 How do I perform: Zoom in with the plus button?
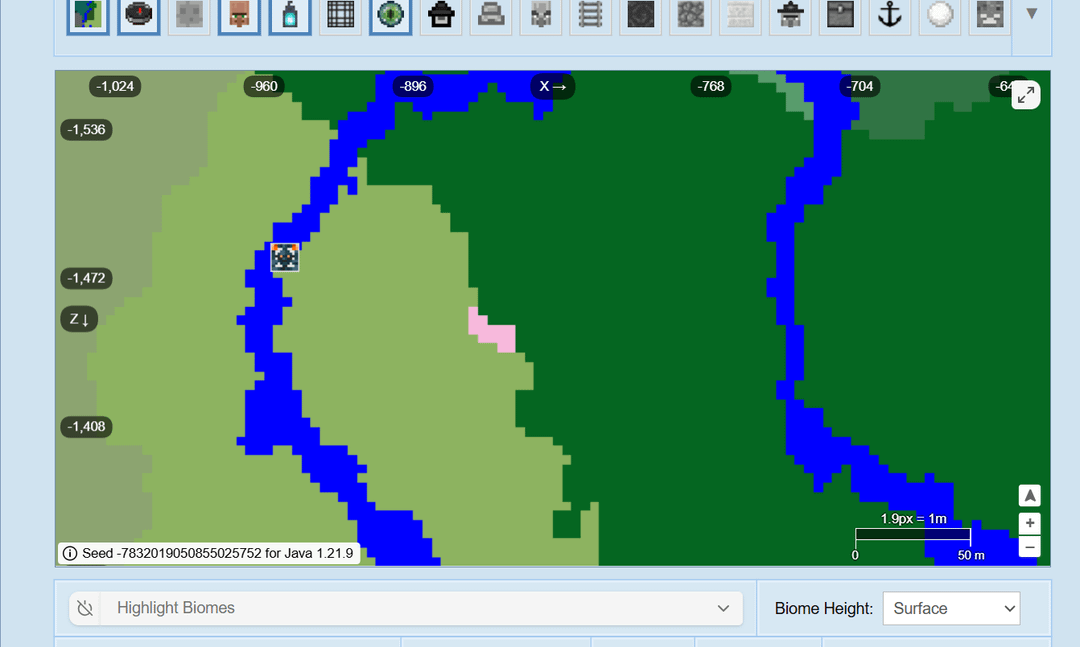point(1030,523)
